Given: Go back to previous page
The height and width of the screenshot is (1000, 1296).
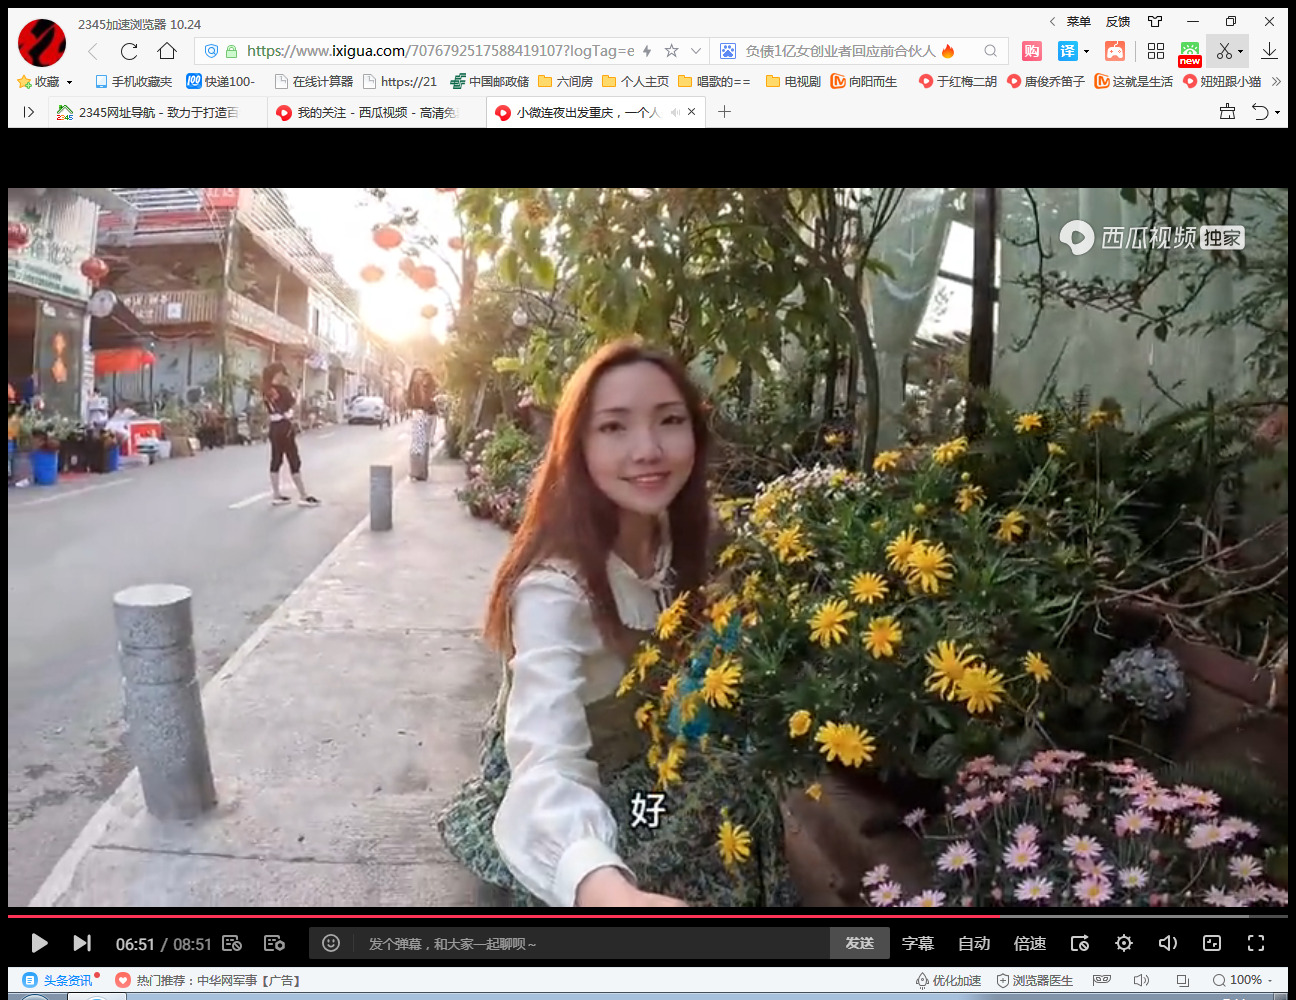Looking at the screenshot, I should 93,51.
